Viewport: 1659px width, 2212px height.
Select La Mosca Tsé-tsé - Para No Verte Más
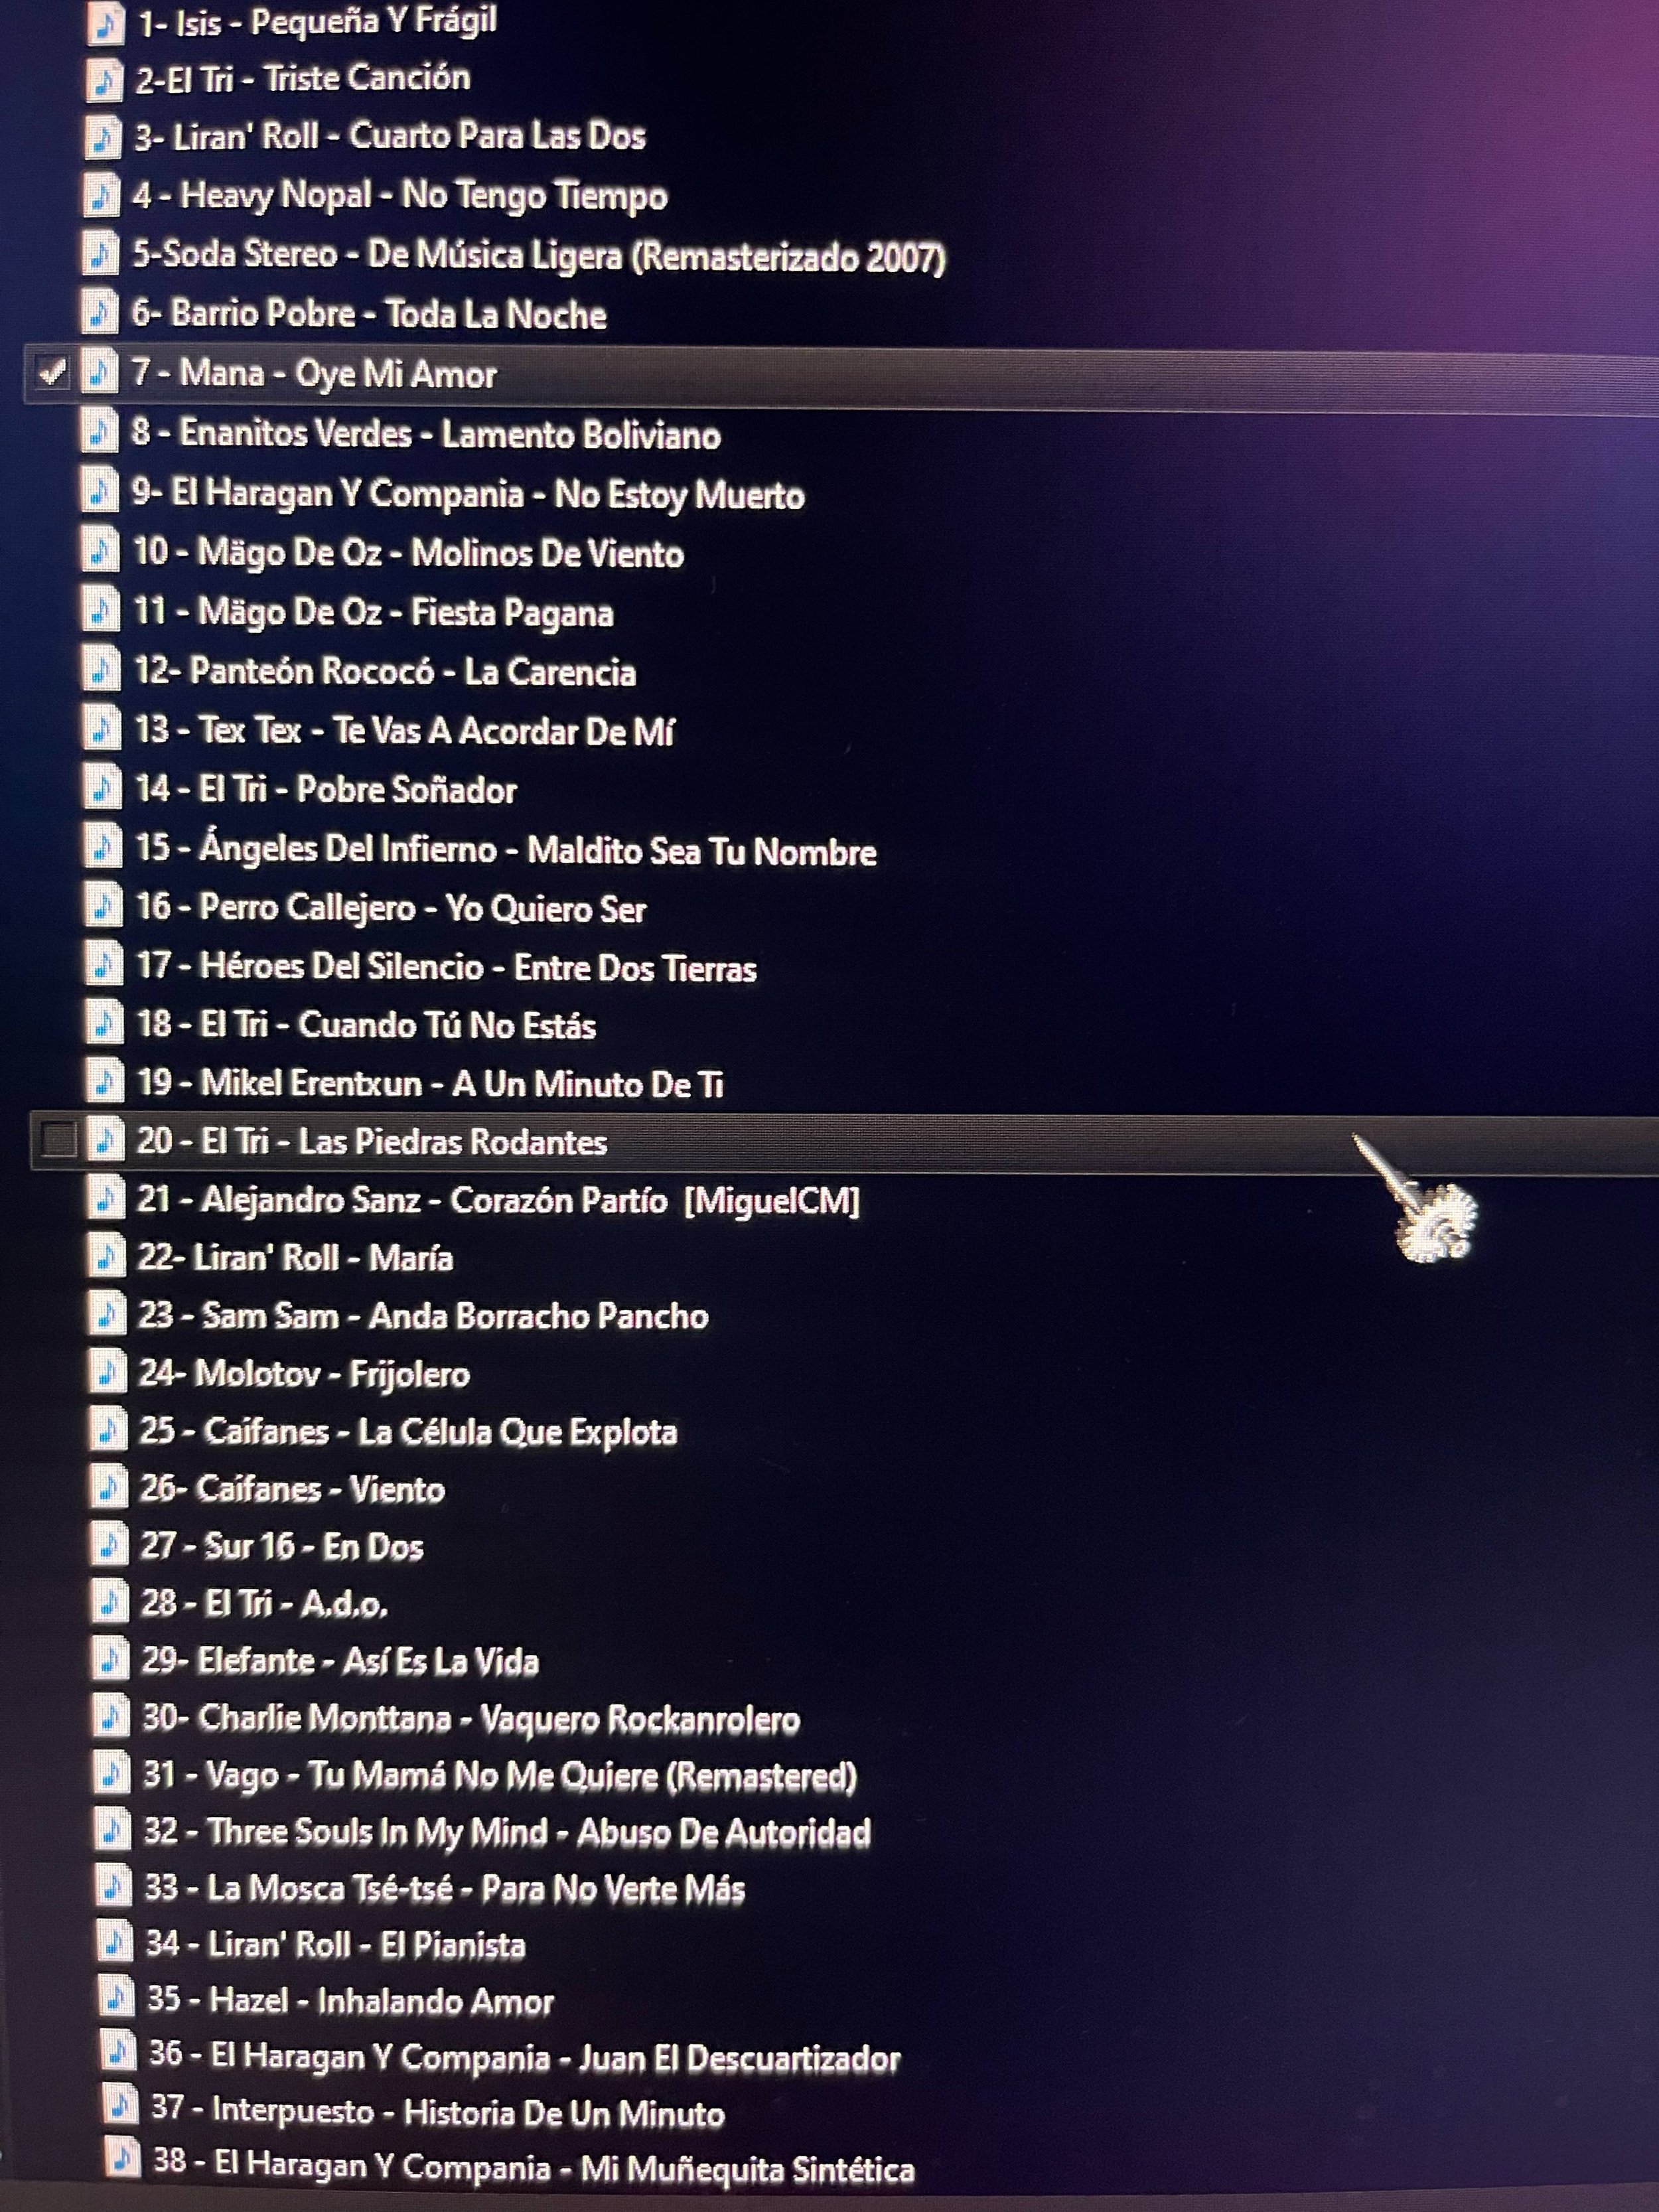476,1888
